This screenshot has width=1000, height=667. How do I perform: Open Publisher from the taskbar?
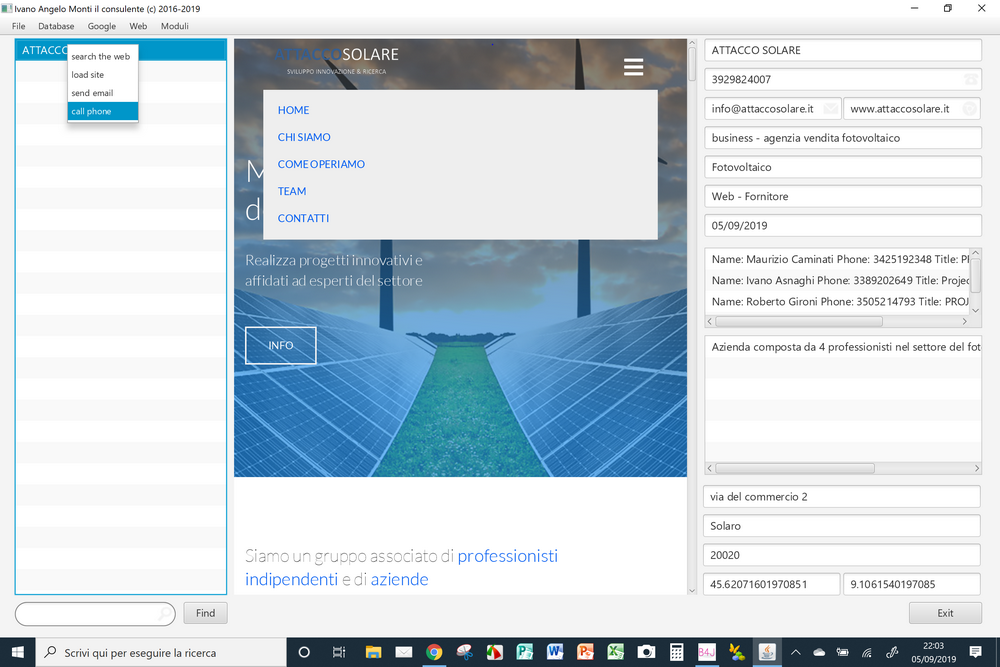525,652
